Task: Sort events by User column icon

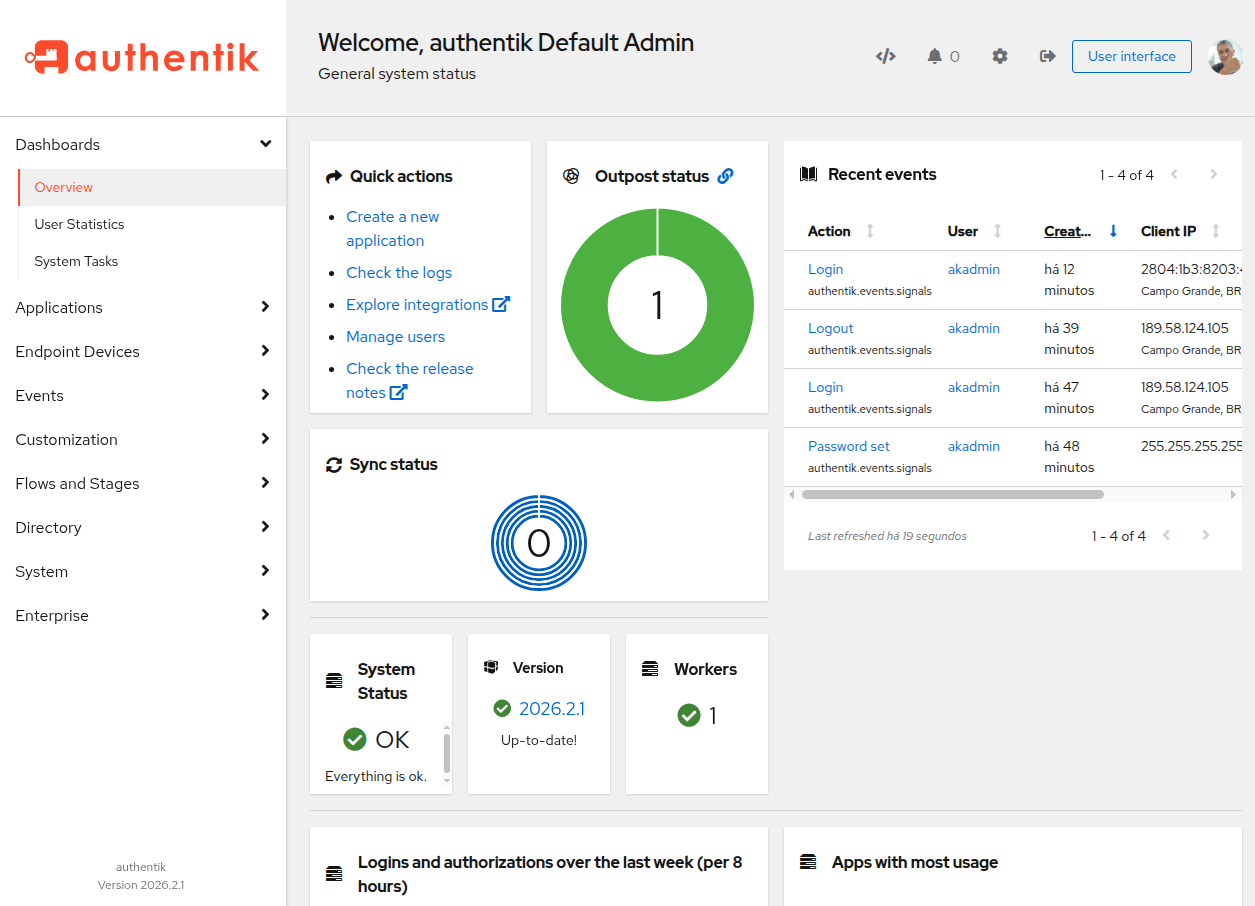Action: (x=997, y=231)
